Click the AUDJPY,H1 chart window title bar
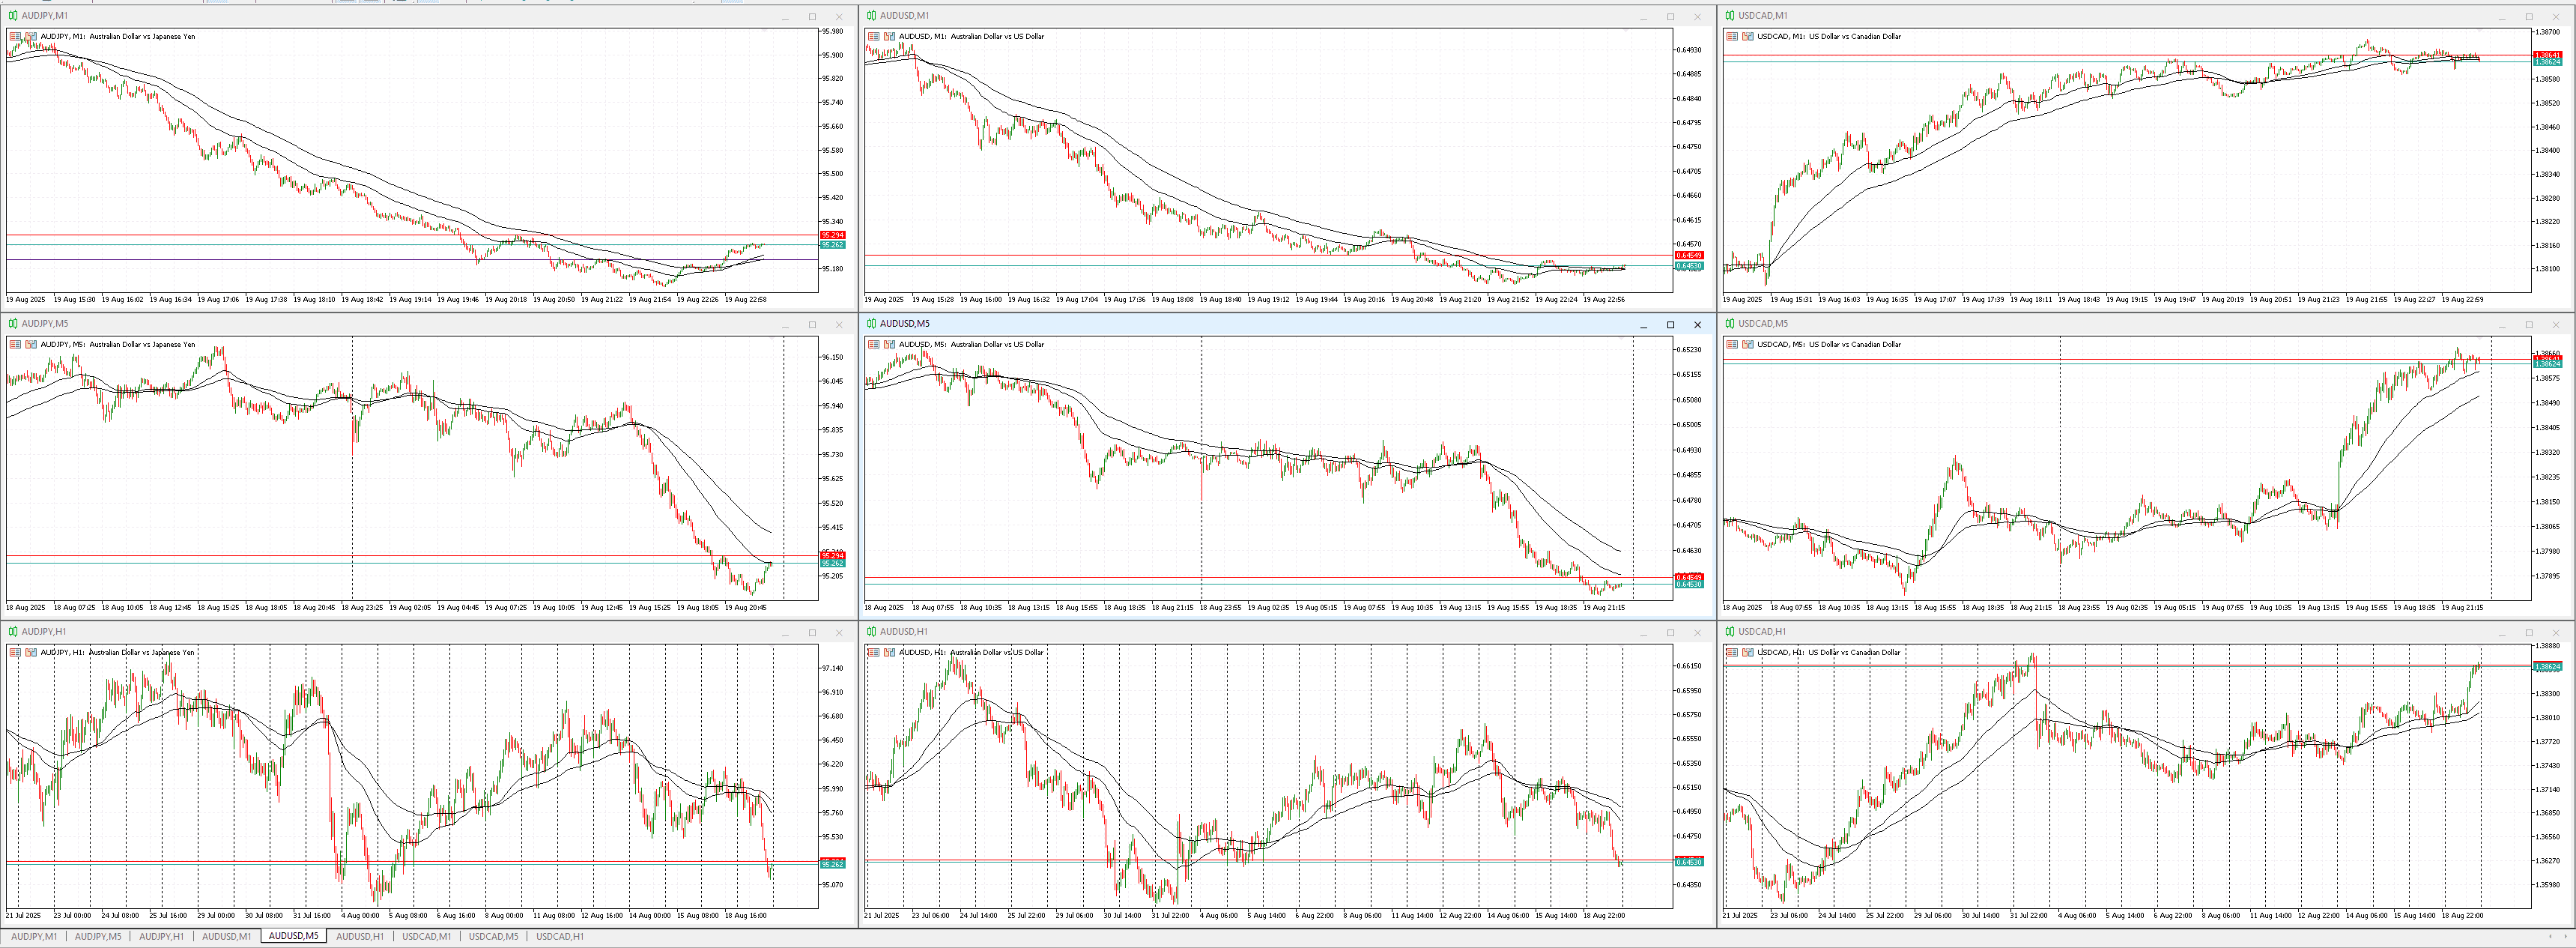This screenshot has width=2576, height=948. (400, 632)
